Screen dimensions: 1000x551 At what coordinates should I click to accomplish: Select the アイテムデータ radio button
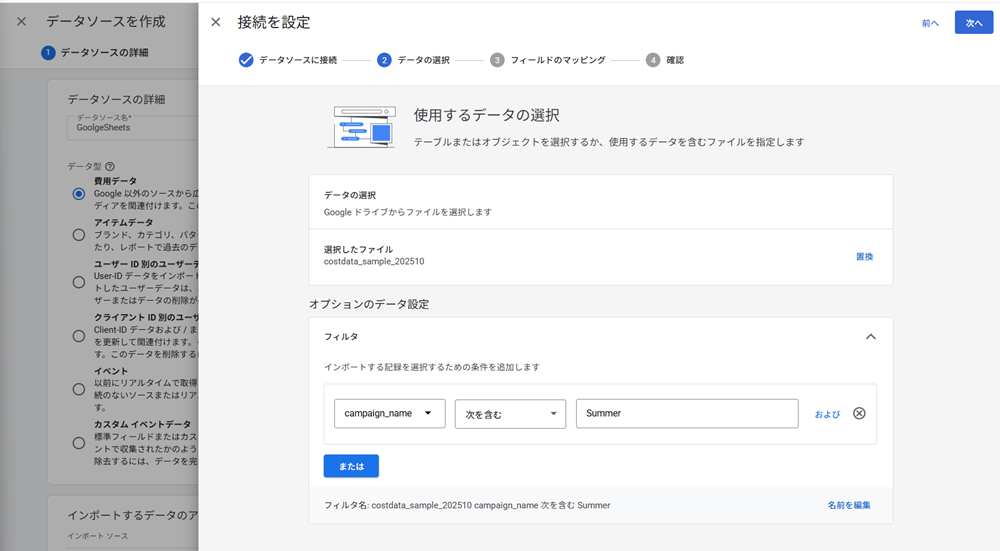79,234
